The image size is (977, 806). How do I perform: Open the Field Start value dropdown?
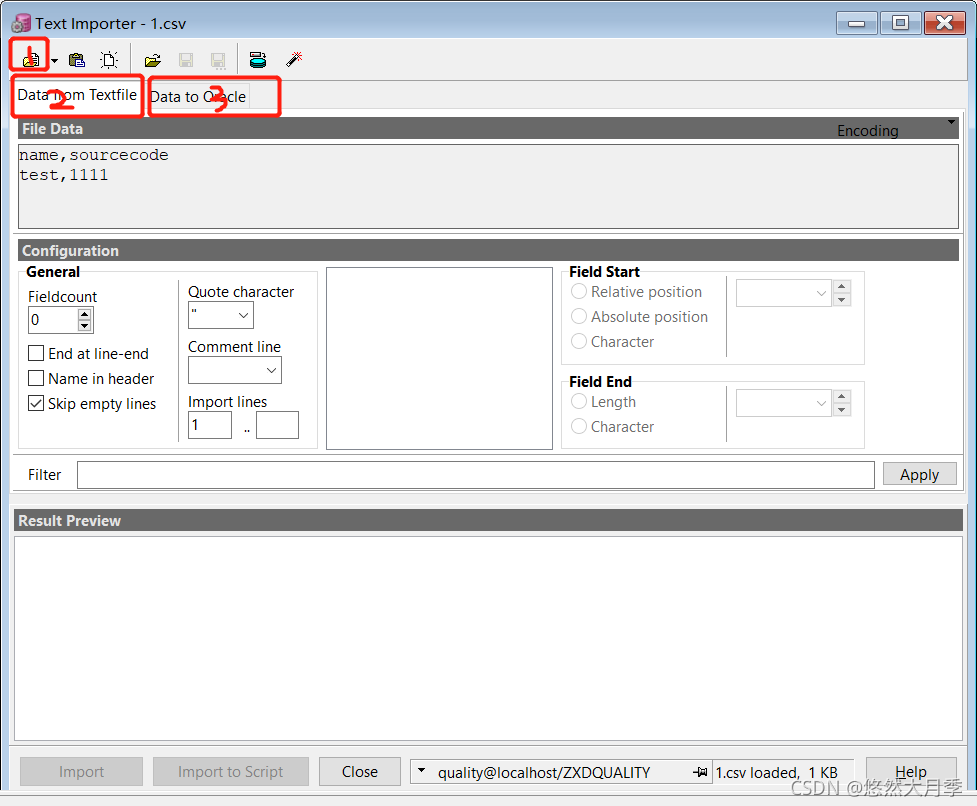tap(821, 293)
